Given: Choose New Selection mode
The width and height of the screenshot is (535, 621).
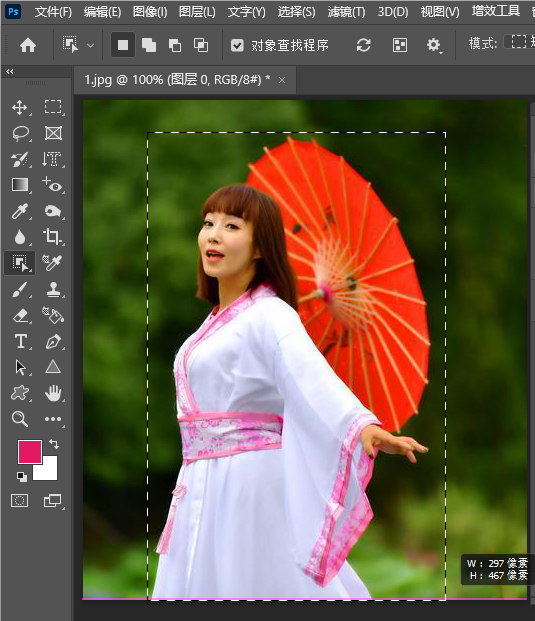Looking at the screenshot, I should coord(123,45).
